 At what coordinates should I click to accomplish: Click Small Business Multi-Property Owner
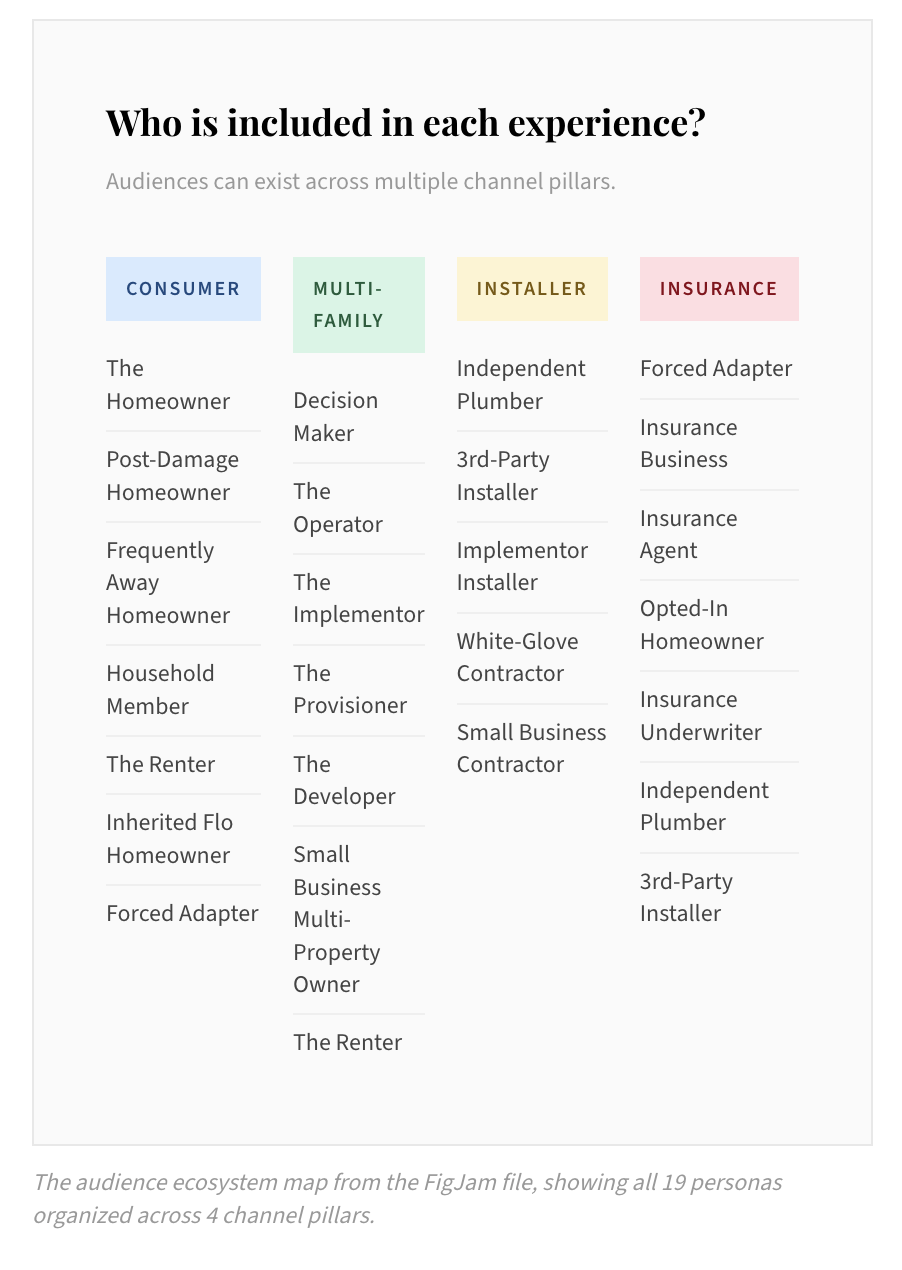pyautogui.click(x=337, y=919)
